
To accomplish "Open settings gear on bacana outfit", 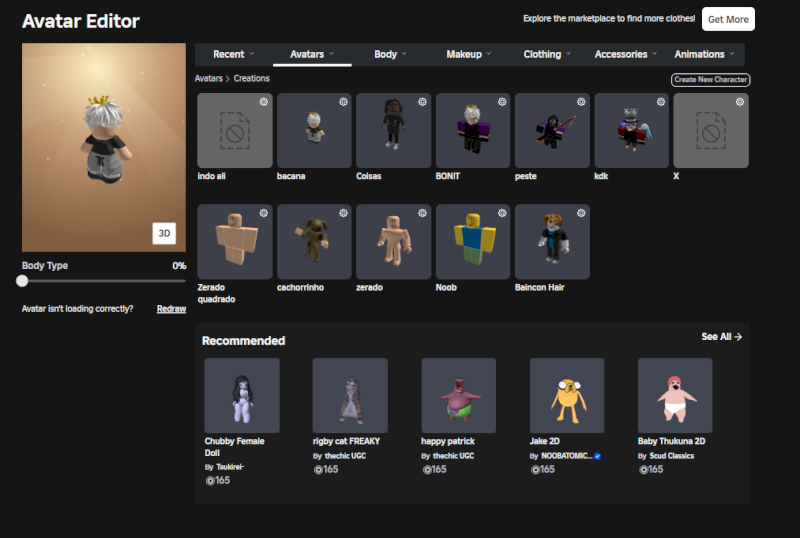I will 343,102.
